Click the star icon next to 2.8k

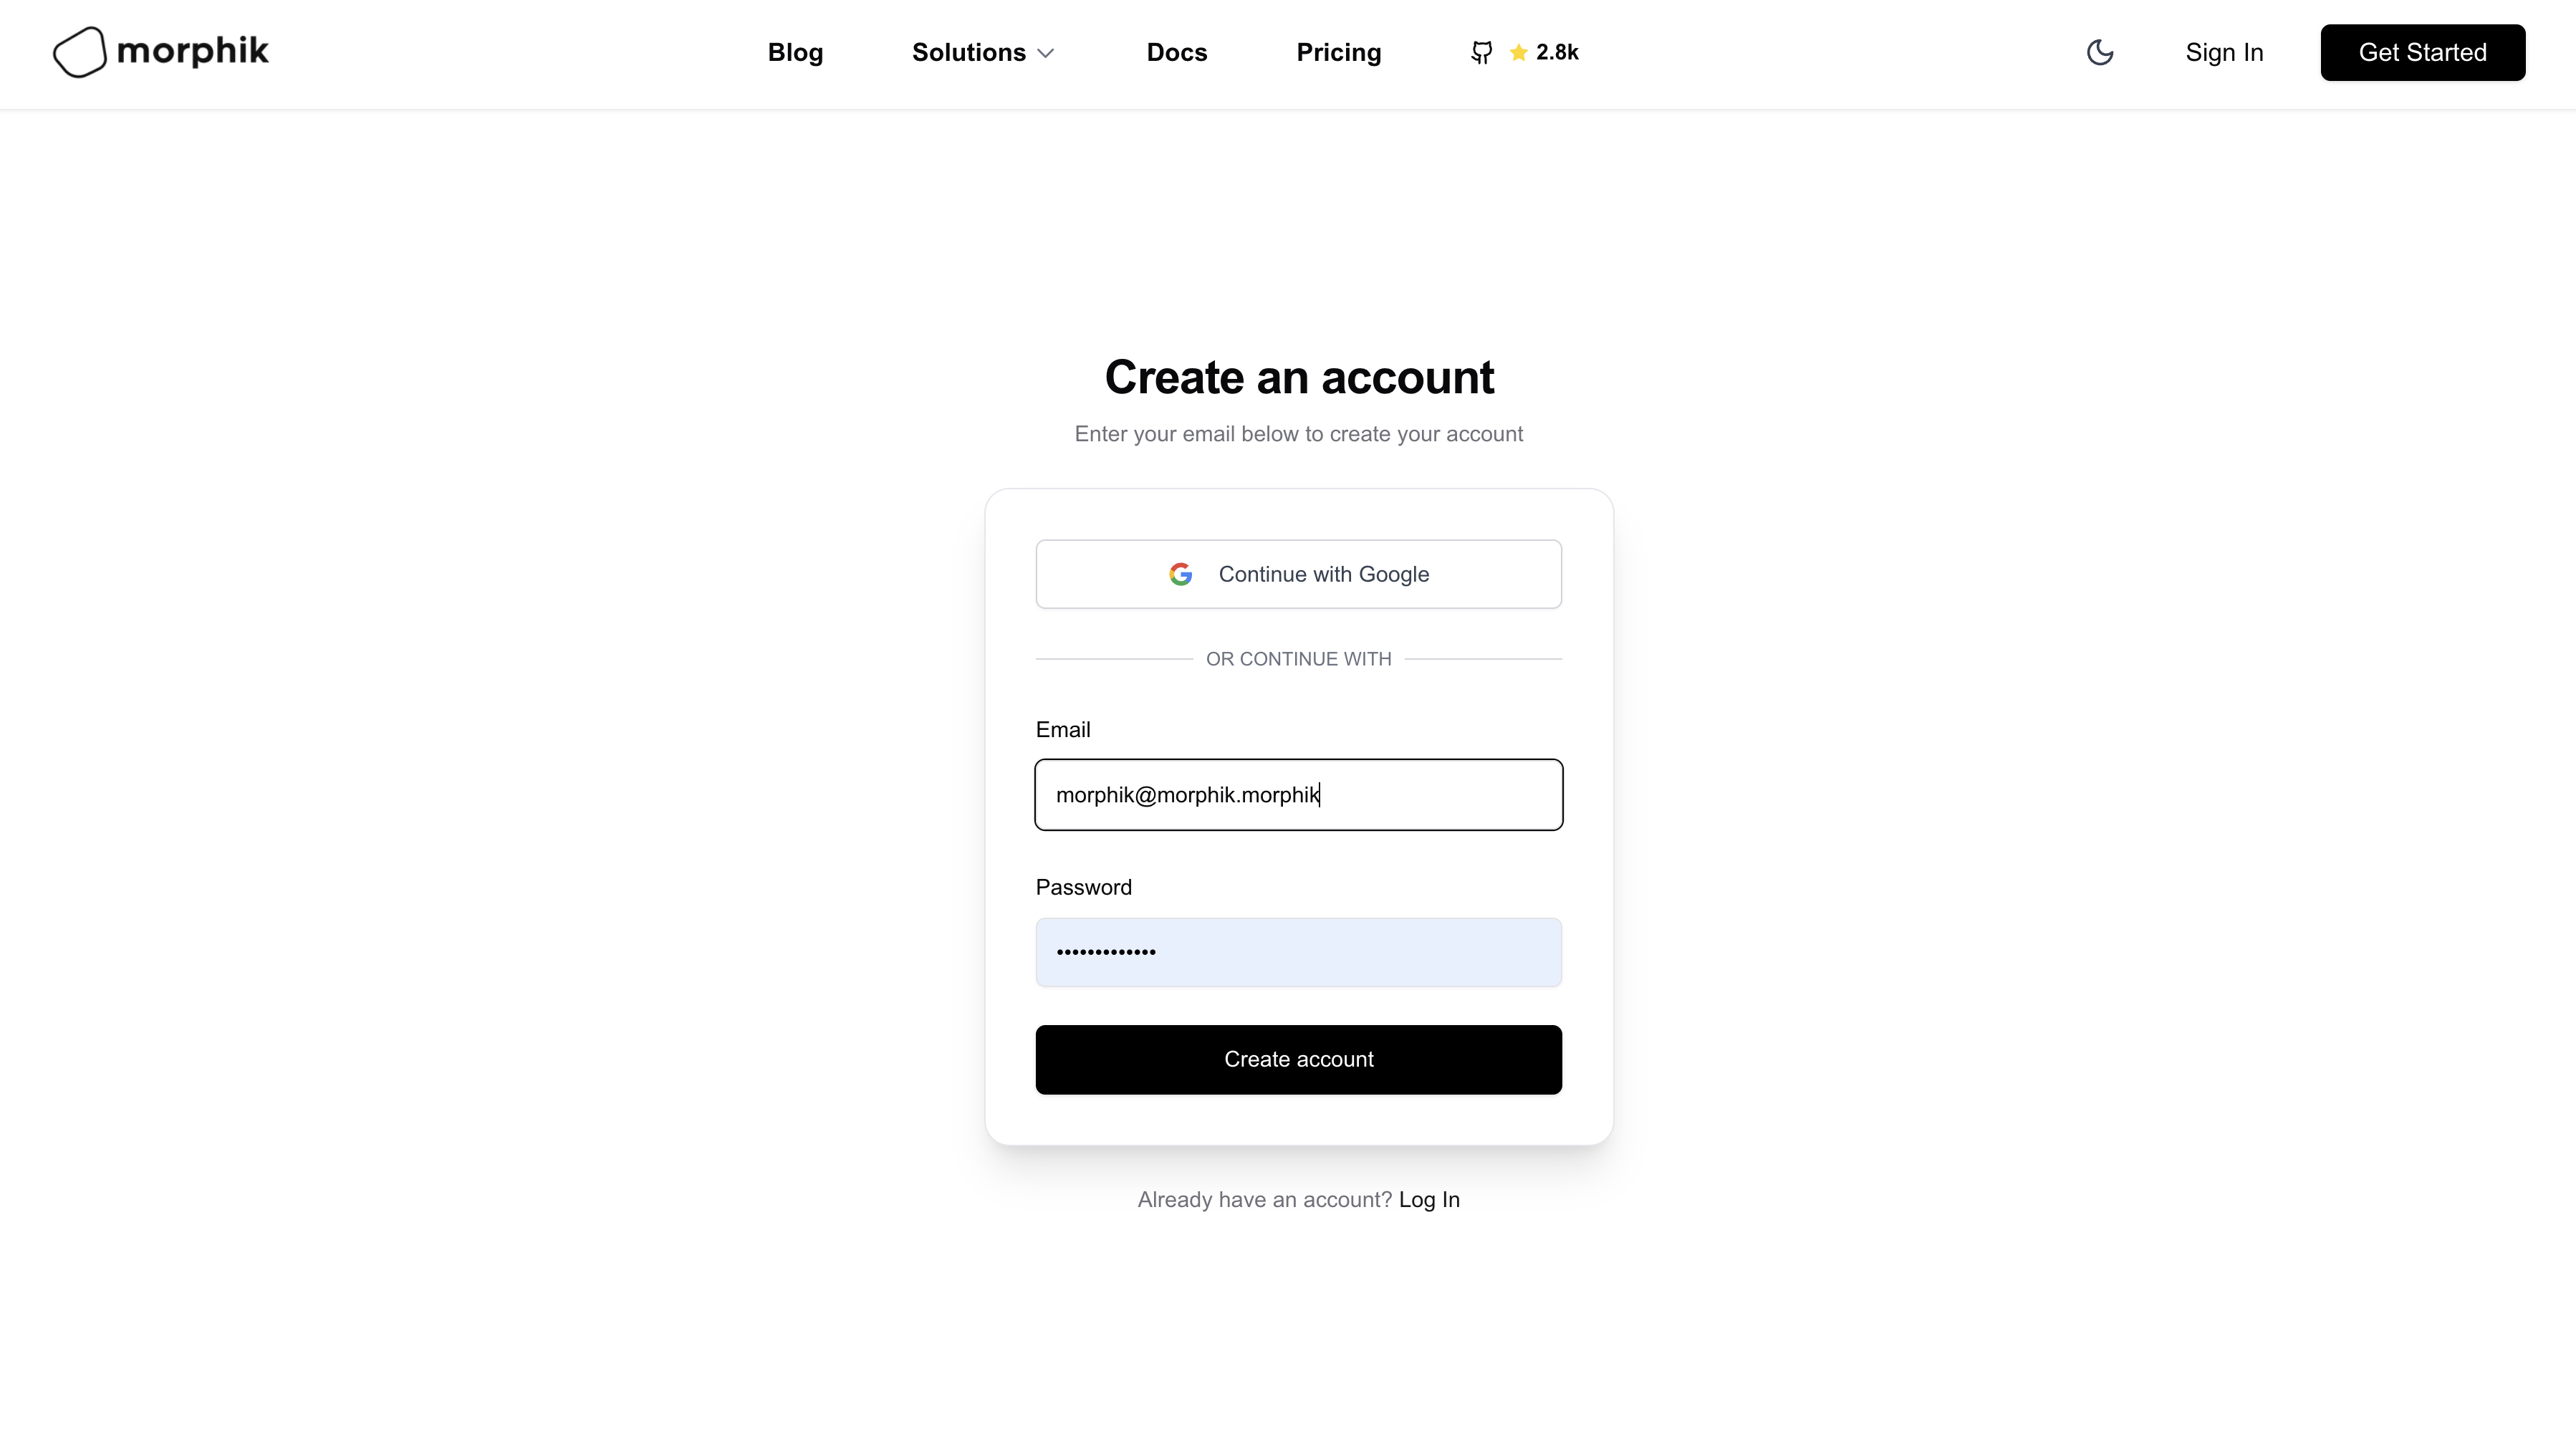click(x=1518, y=52)
